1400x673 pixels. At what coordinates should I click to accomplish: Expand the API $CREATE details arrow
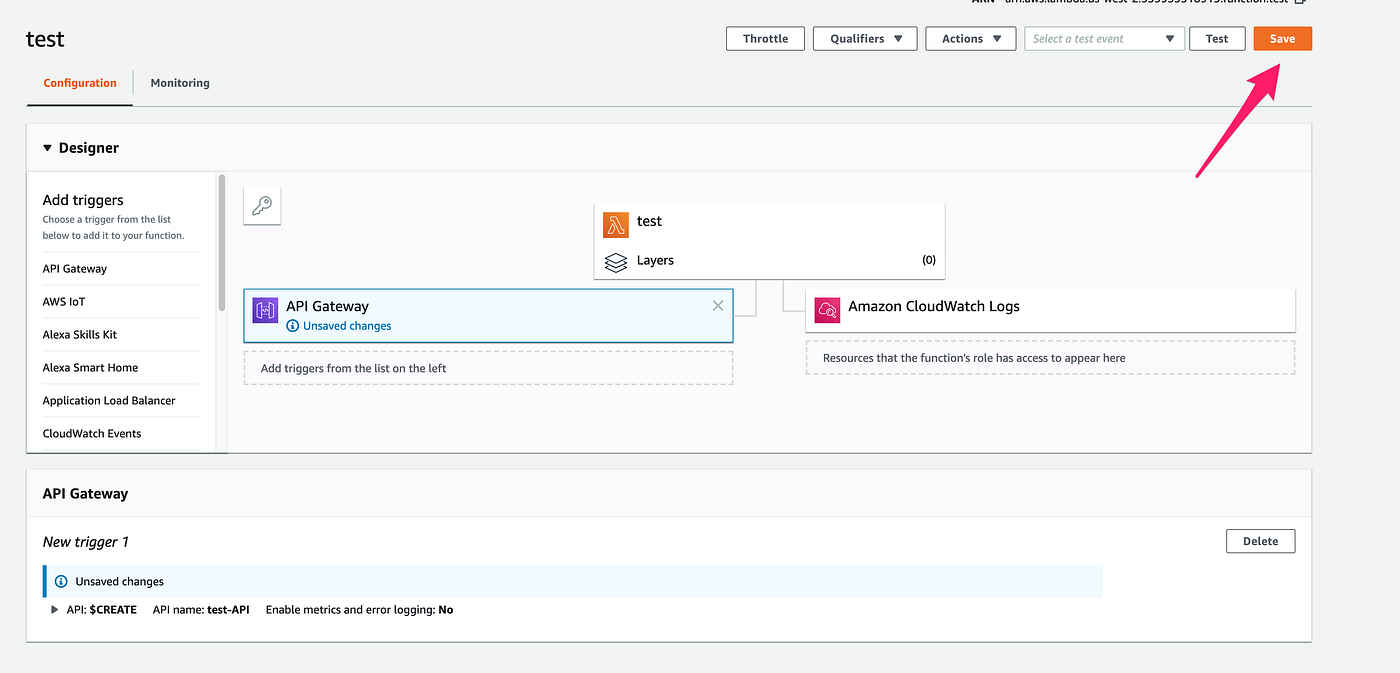pos(55,609)
